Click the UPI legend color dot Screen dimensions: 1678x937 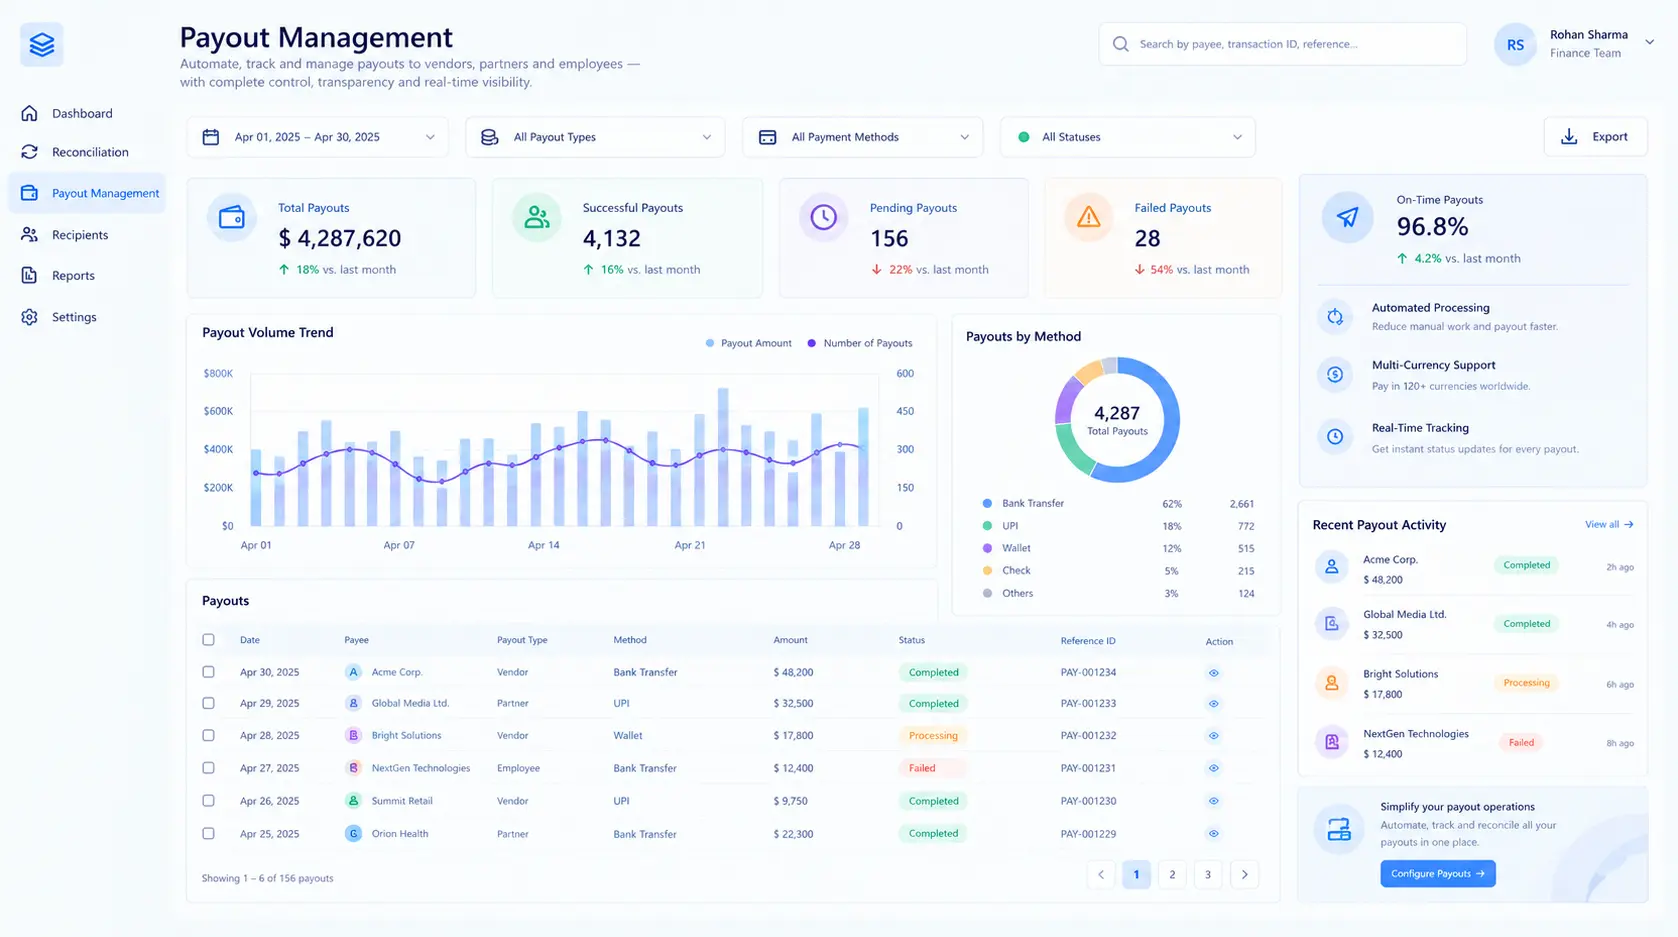(987, 526)
